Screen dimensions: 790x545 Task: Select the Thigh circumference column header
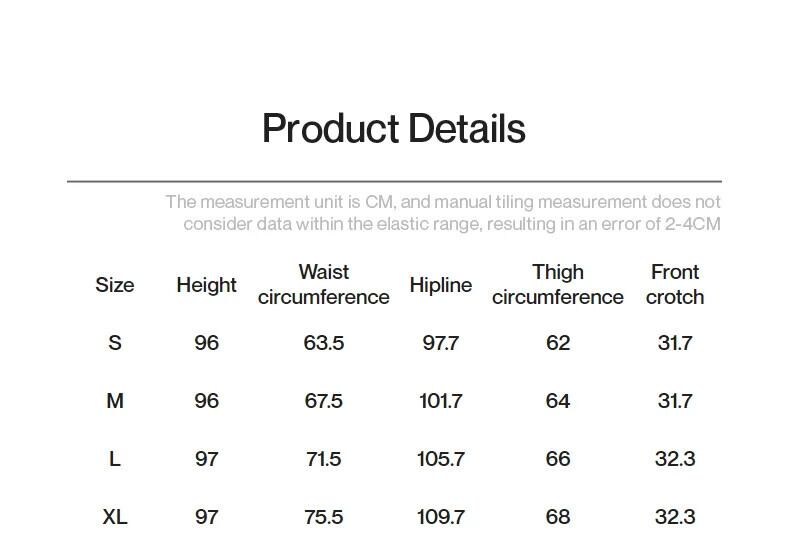tap(557, 285)
